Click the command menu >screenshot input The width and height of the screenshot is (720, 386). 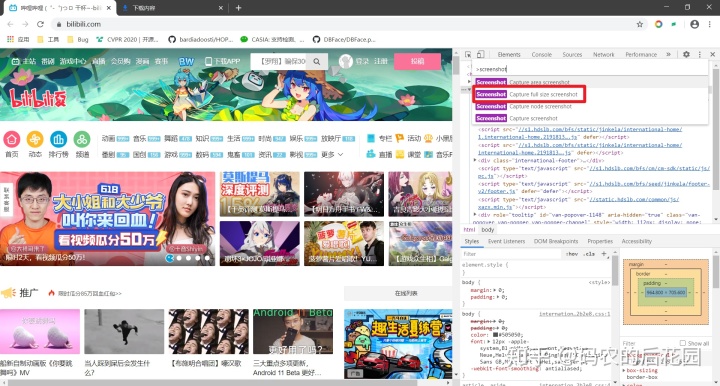point(590,69)
